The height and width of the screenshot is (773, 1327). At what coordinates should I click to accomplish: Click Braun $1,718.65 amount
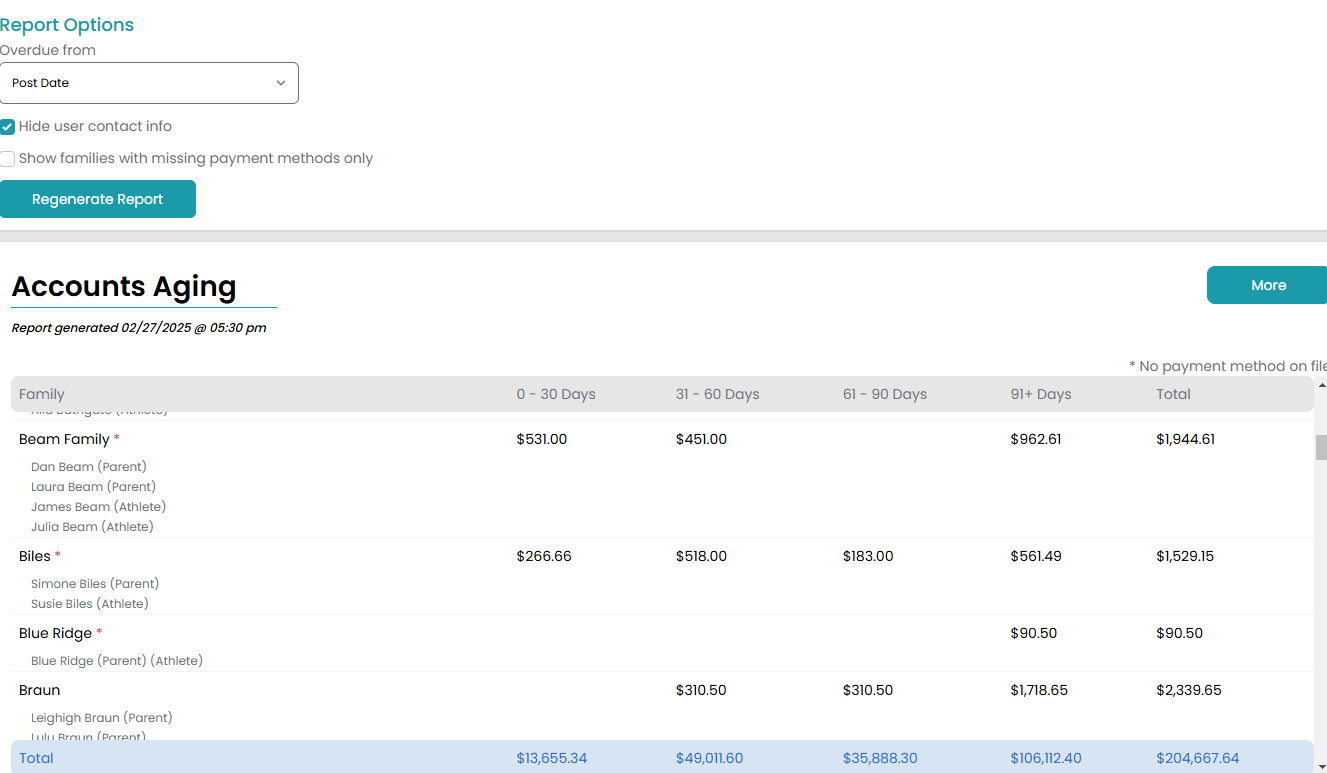click(x=1039, y=690)
